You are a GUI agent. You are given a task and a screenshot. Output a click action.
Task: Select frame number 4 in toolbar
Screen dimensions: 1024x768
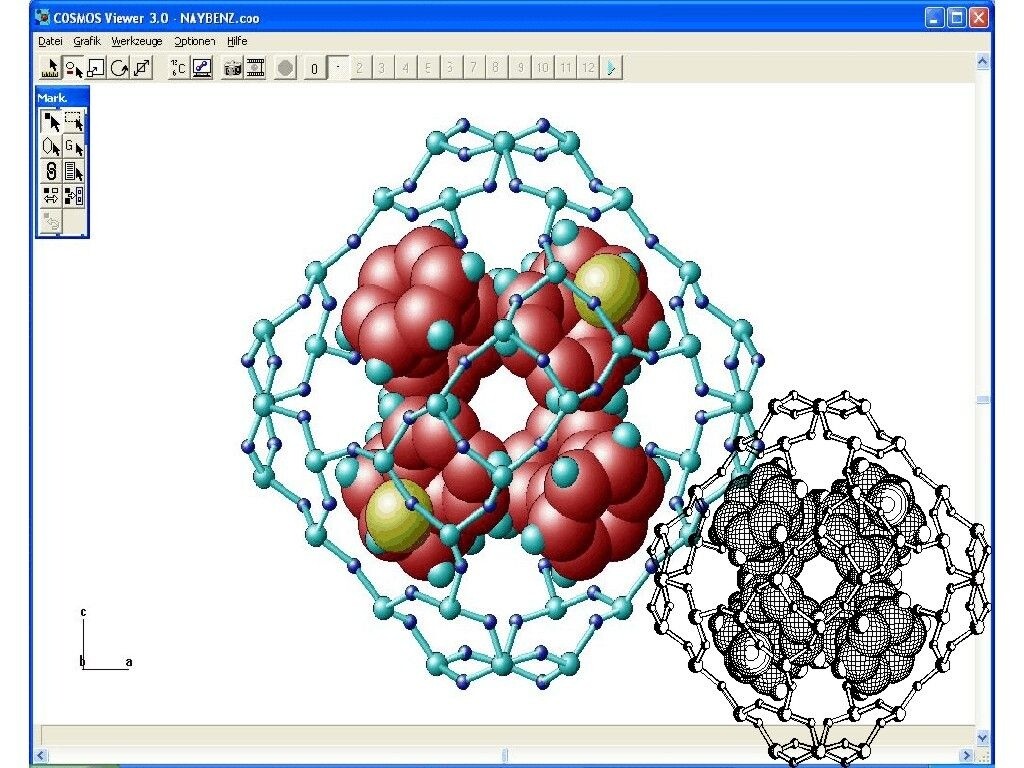[405, 67]
